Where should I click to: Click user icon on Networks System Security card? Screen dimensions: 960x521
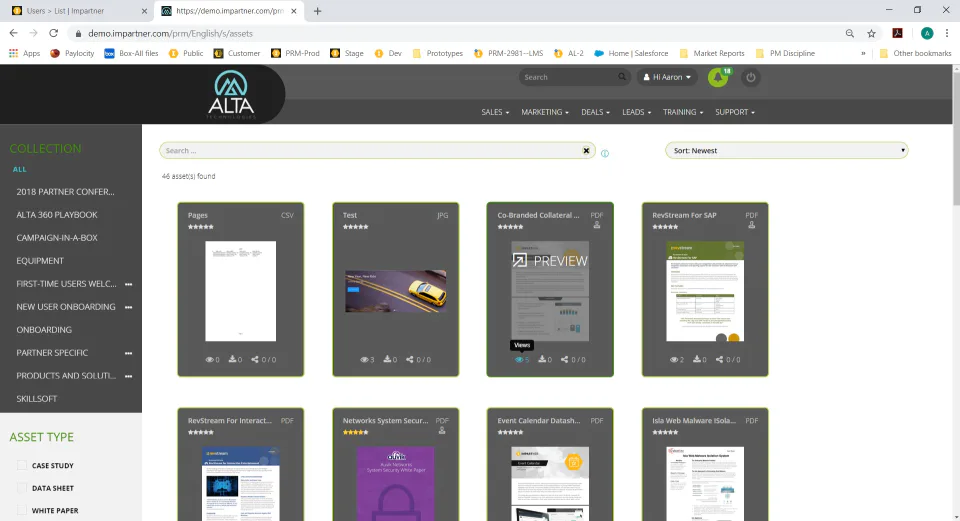tap(442, 431)
